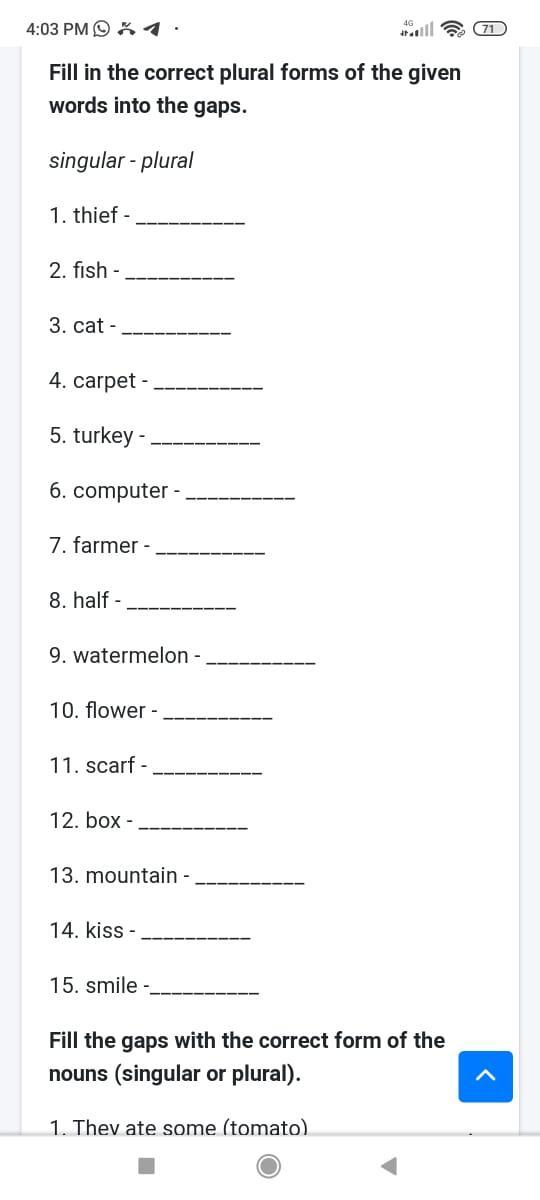Tap the recent apps square button
This screenshot has height=1200, width=540.
point(146,1166)
